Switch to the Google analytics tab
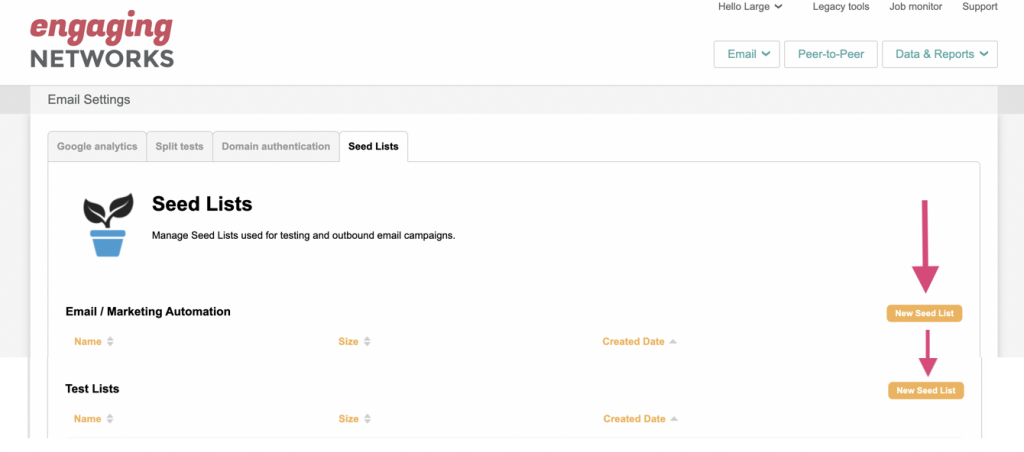The width and height of the screenshot is (1024, 452). coord(97,147)
